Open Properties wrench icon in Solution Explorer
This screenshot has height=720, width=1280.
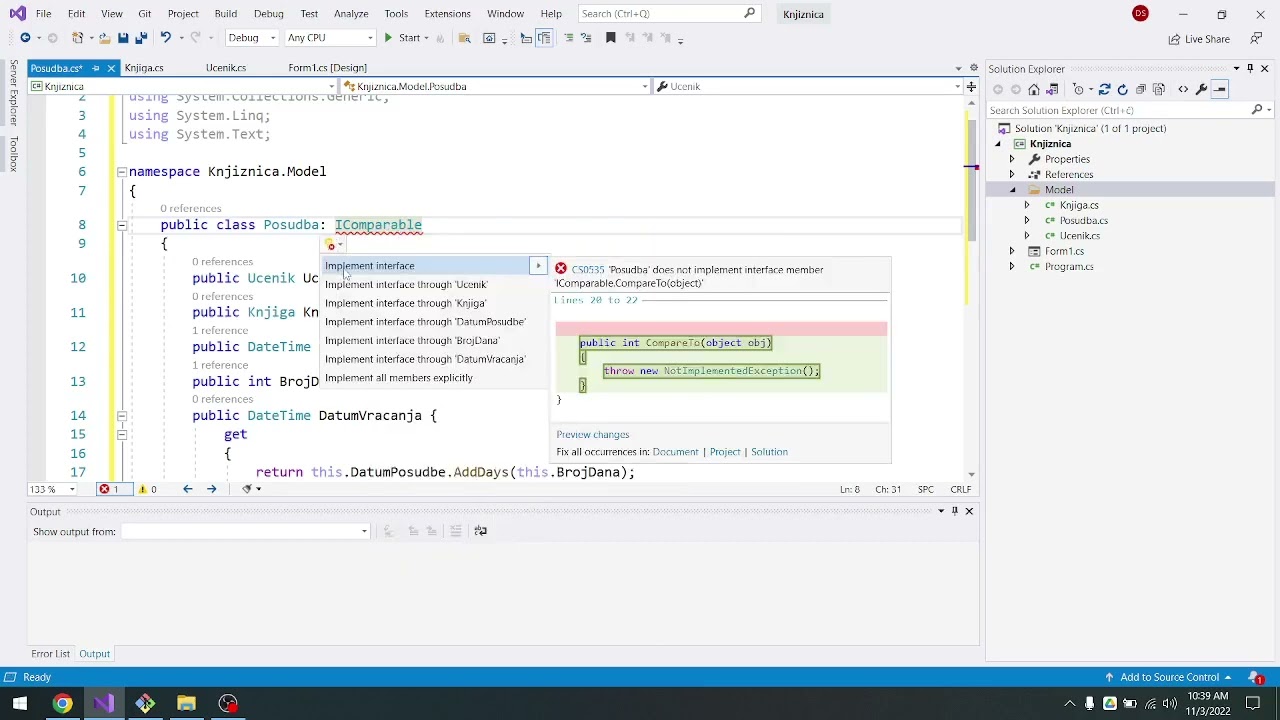(1201, 89)
